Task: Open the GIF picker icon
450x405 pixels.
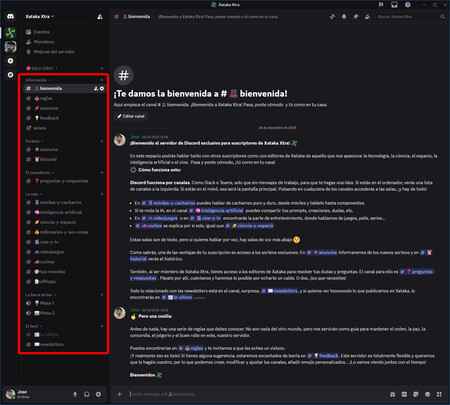Action: [404, 394]
